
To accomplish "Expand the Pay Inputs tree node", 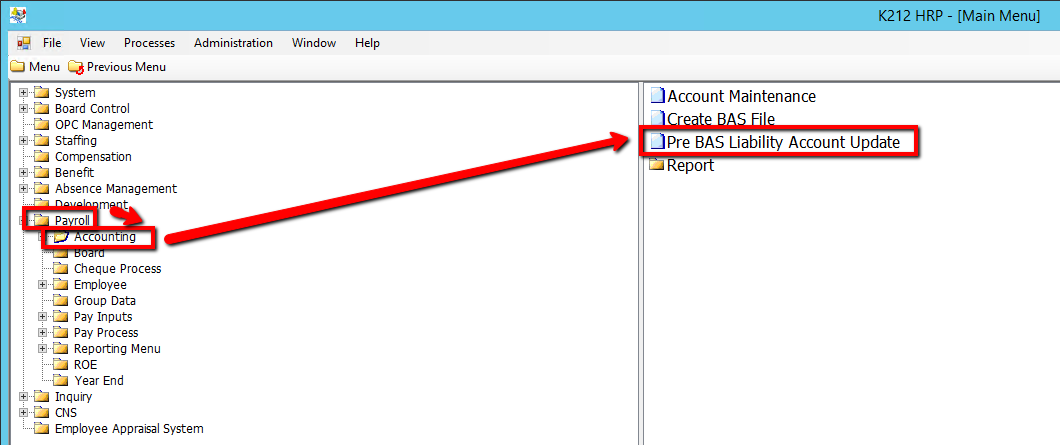I will pos(42,317).
